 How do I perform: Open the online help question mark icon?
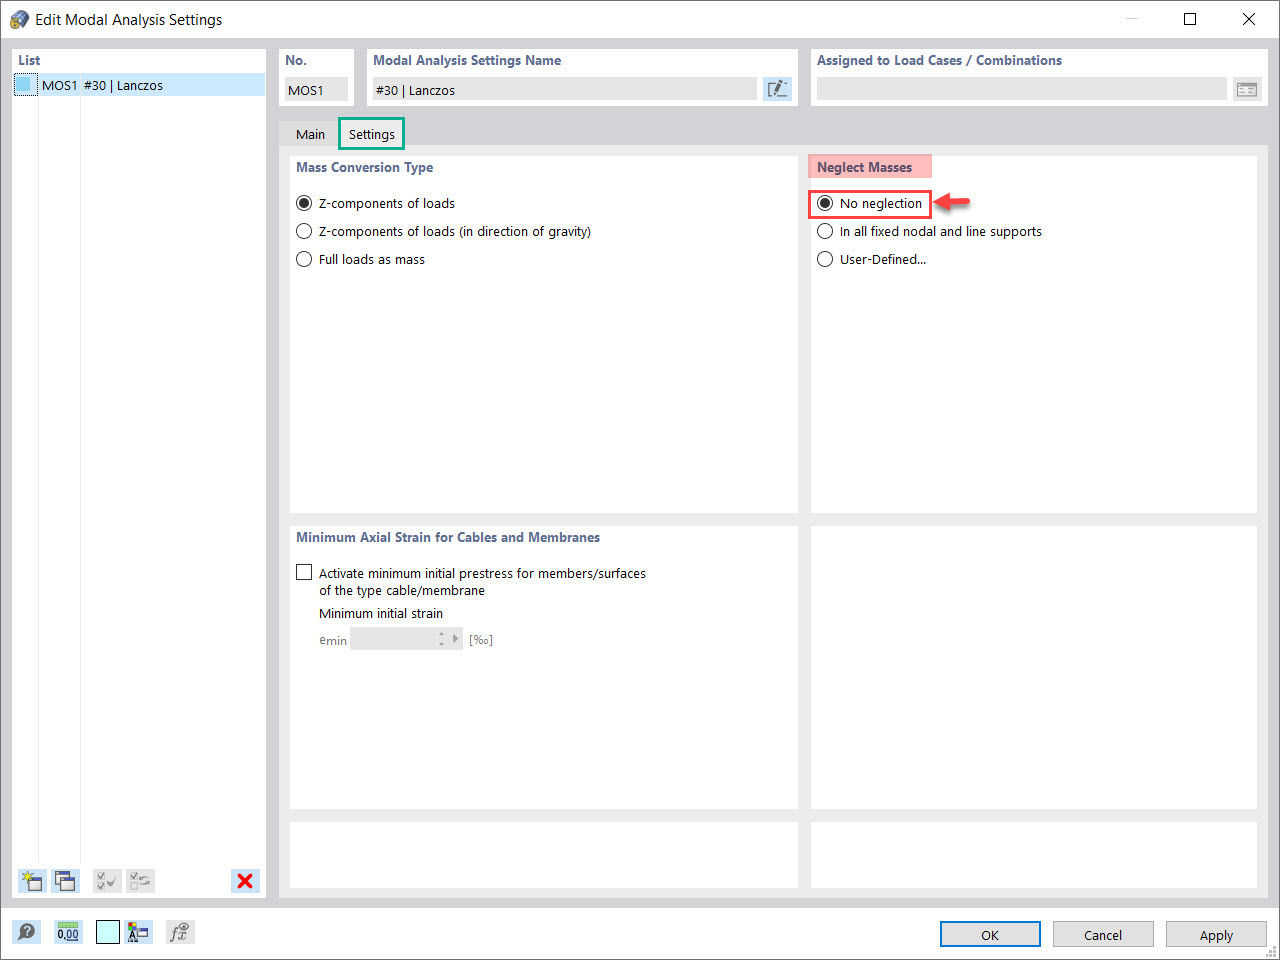click(27, 932)
